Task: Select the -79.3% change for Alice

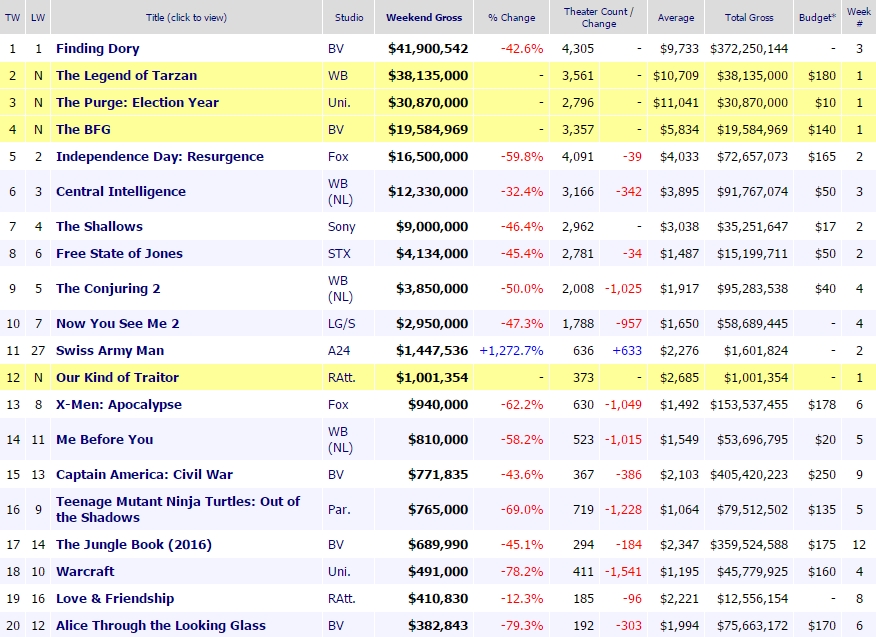Action: click(x=522, y=625)
